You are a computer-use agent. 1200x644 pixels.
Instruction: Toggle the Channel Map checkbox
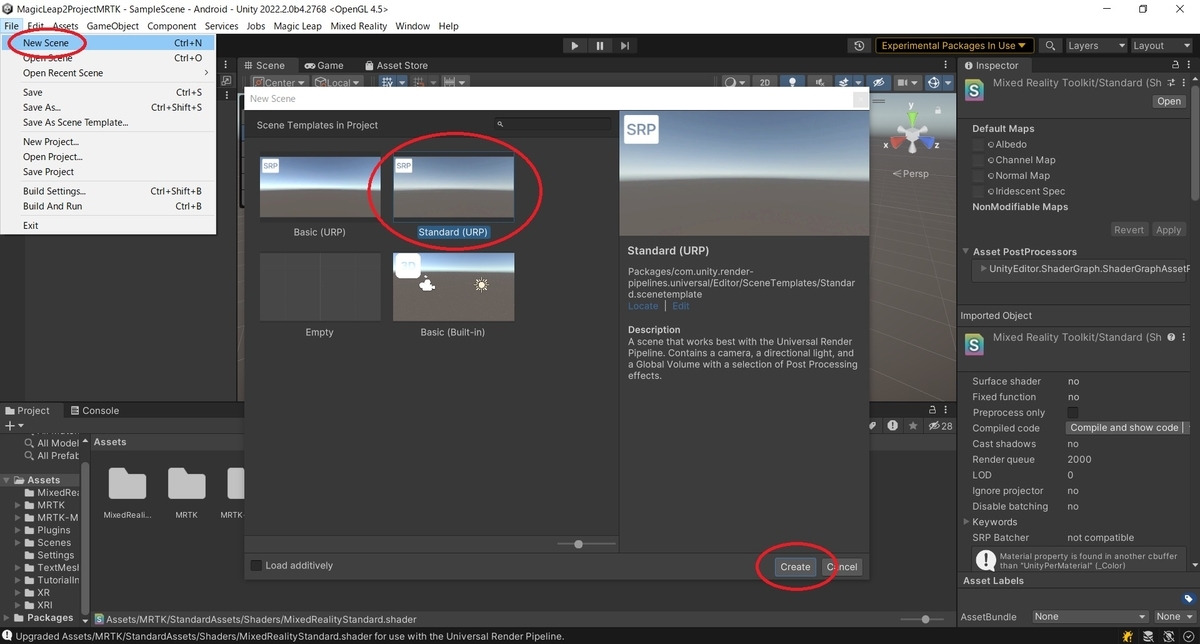pos(979,160)
